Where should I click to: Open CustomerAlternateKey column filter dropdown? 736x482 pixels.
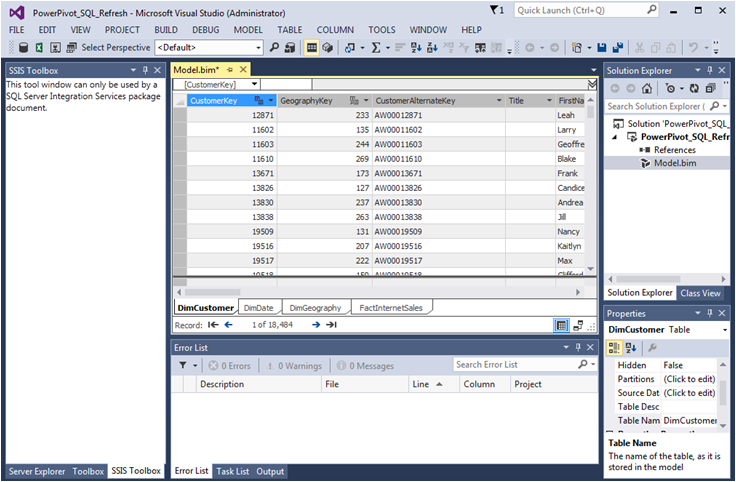click(499, 100)
